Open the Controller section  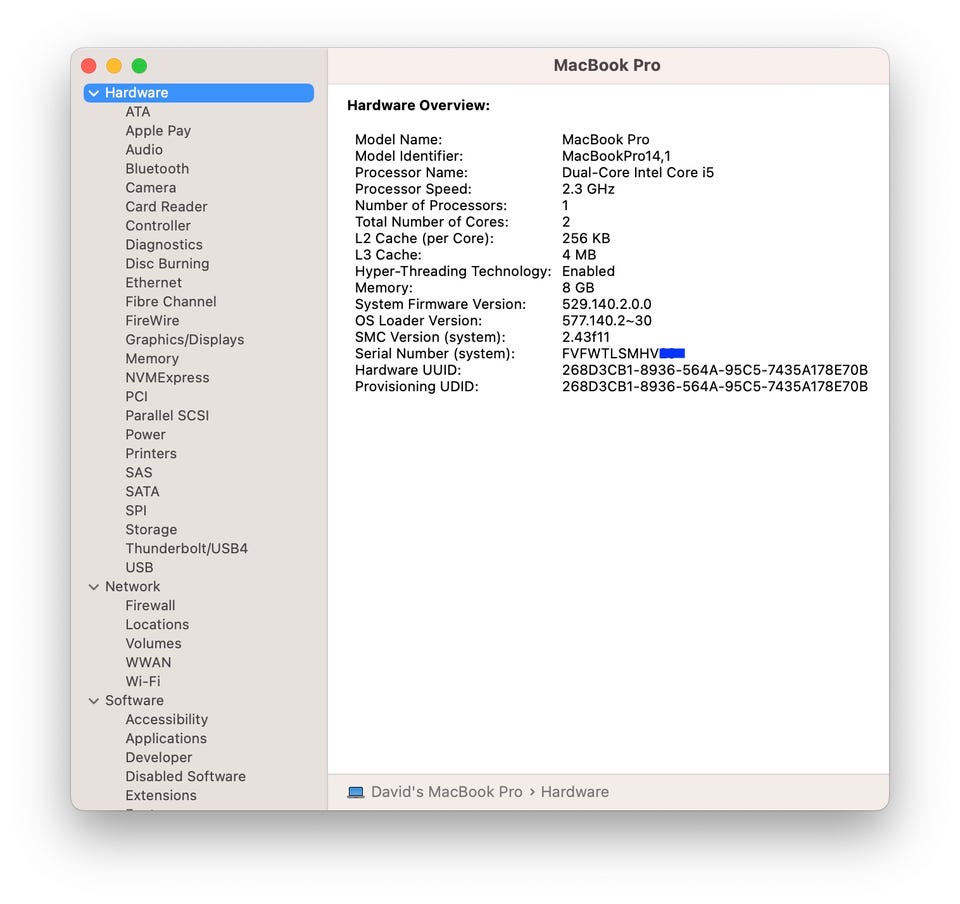(x=158, y=226)
